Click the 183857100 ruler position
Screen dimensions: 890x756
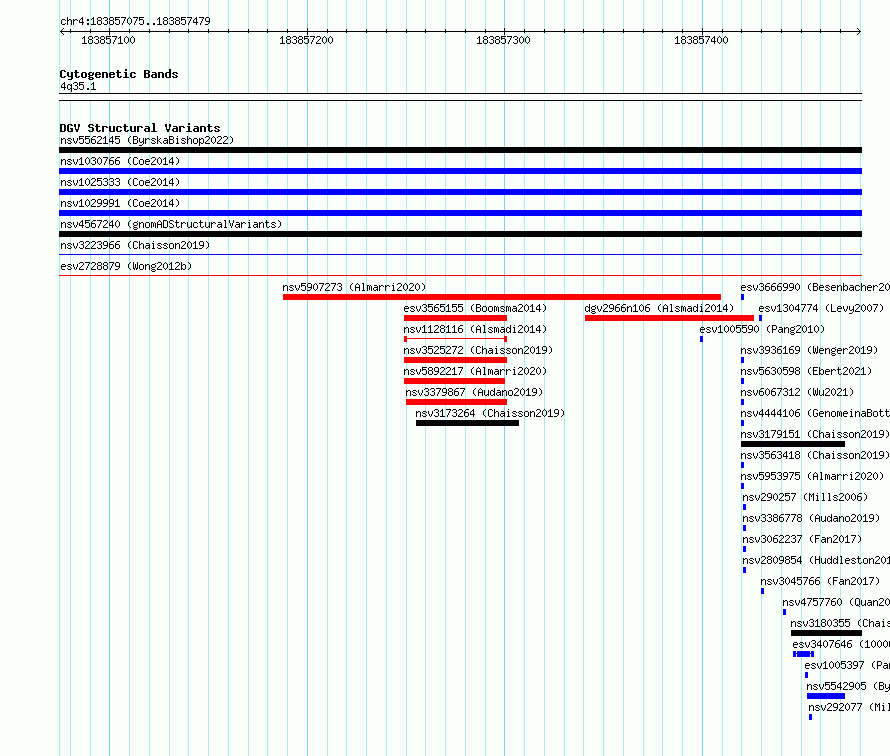coord(108,40)
